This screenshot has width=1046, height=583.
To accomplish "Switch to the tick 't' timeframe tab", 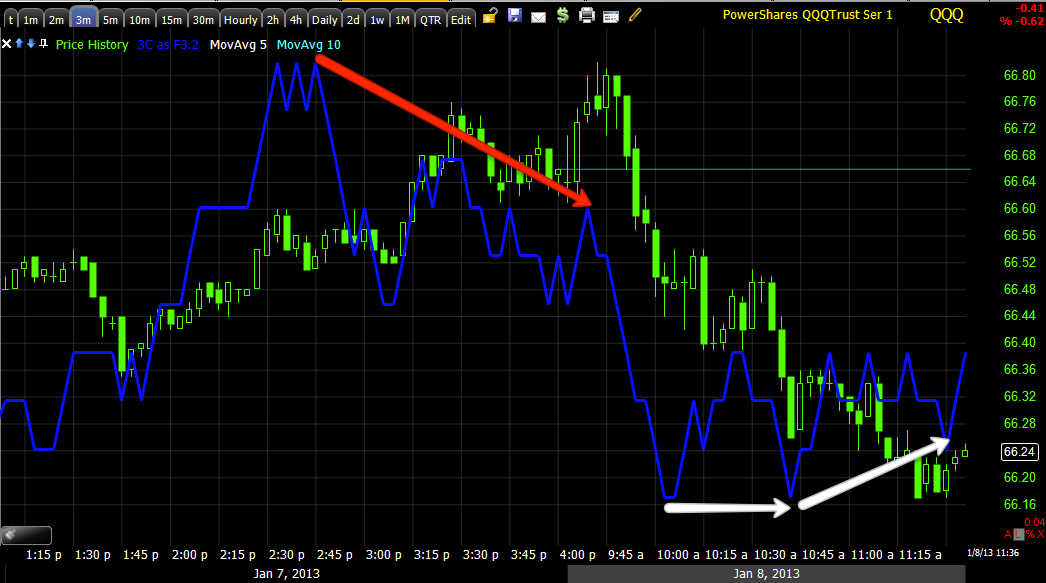I will click(x=11, y=19).
